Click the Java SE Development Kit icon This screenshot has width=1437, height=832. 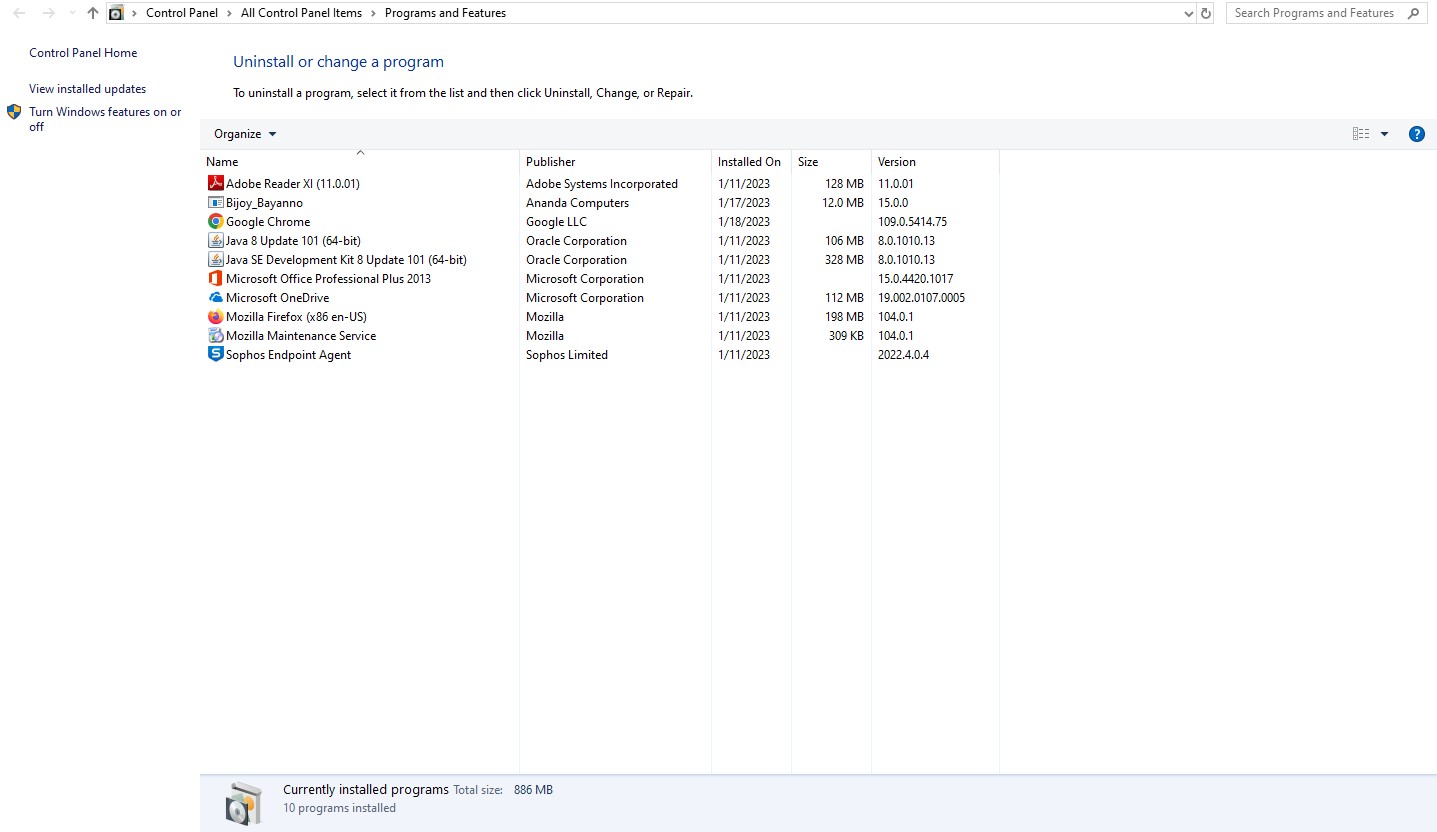pos(215,259)
